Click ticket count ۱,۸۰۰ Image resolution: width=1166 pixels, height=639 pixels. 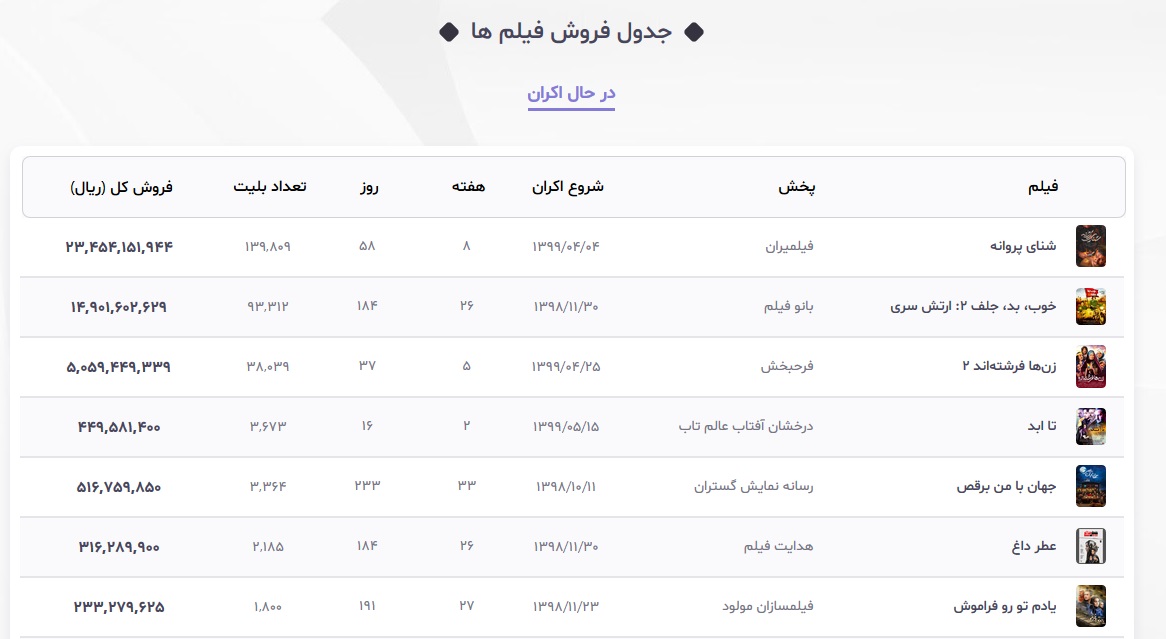(268, 607)
